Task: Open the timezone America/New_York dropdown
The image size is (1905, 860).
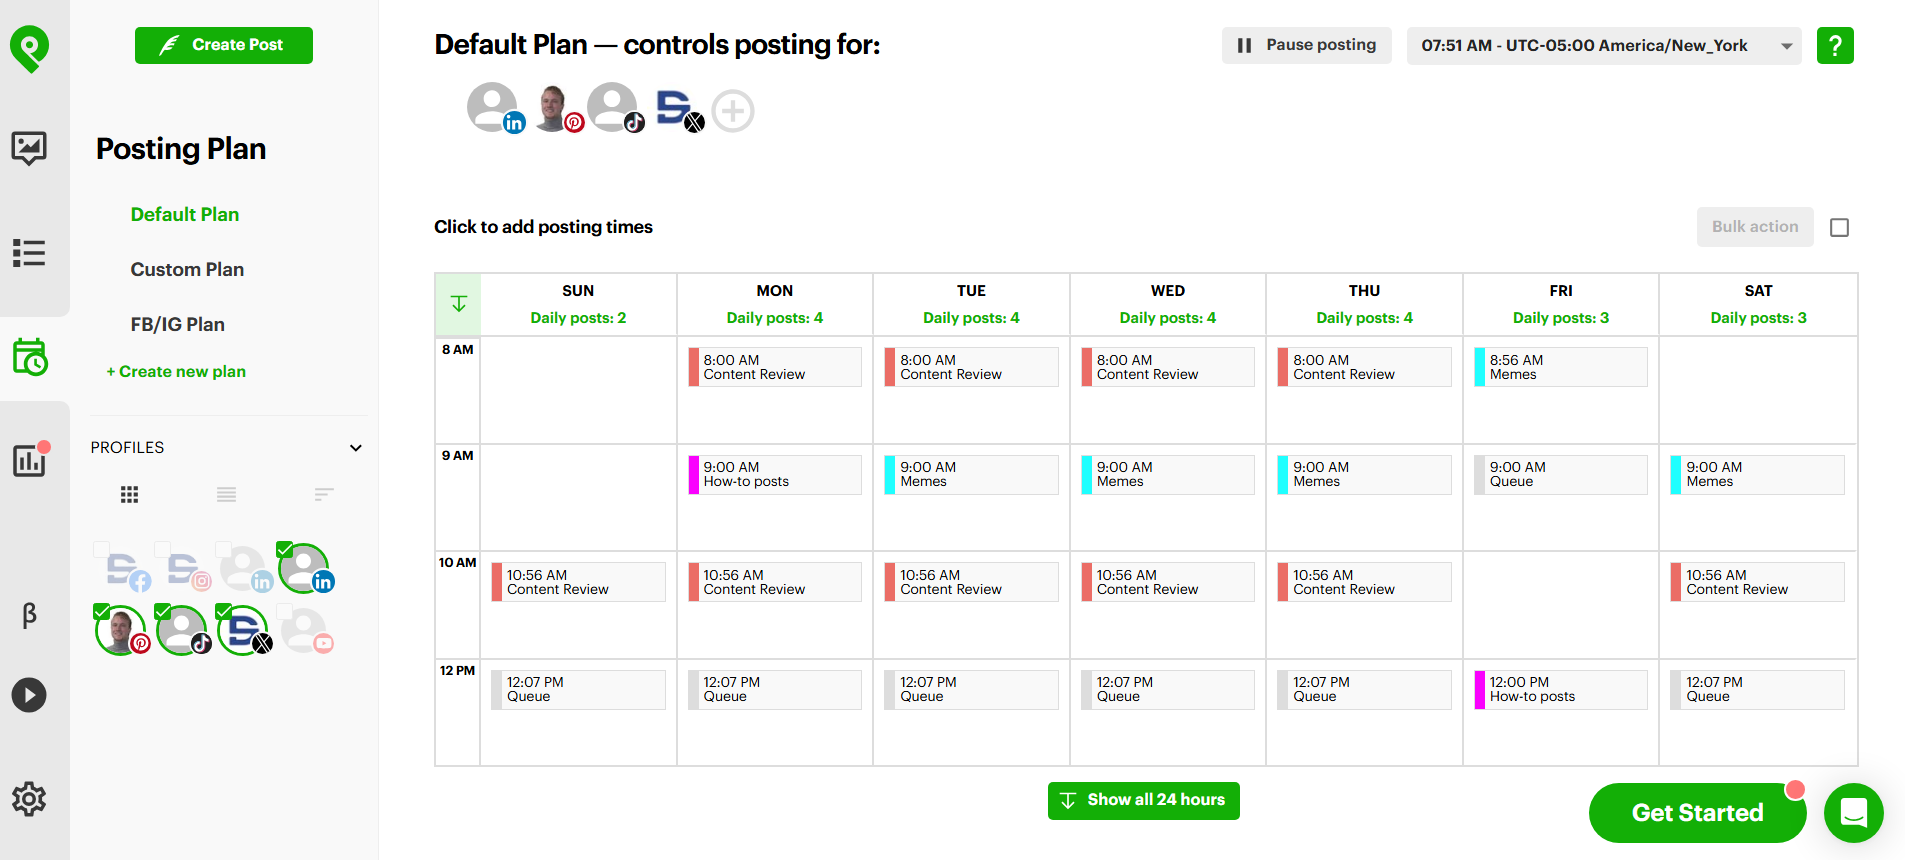Action: pos(1604,46)
